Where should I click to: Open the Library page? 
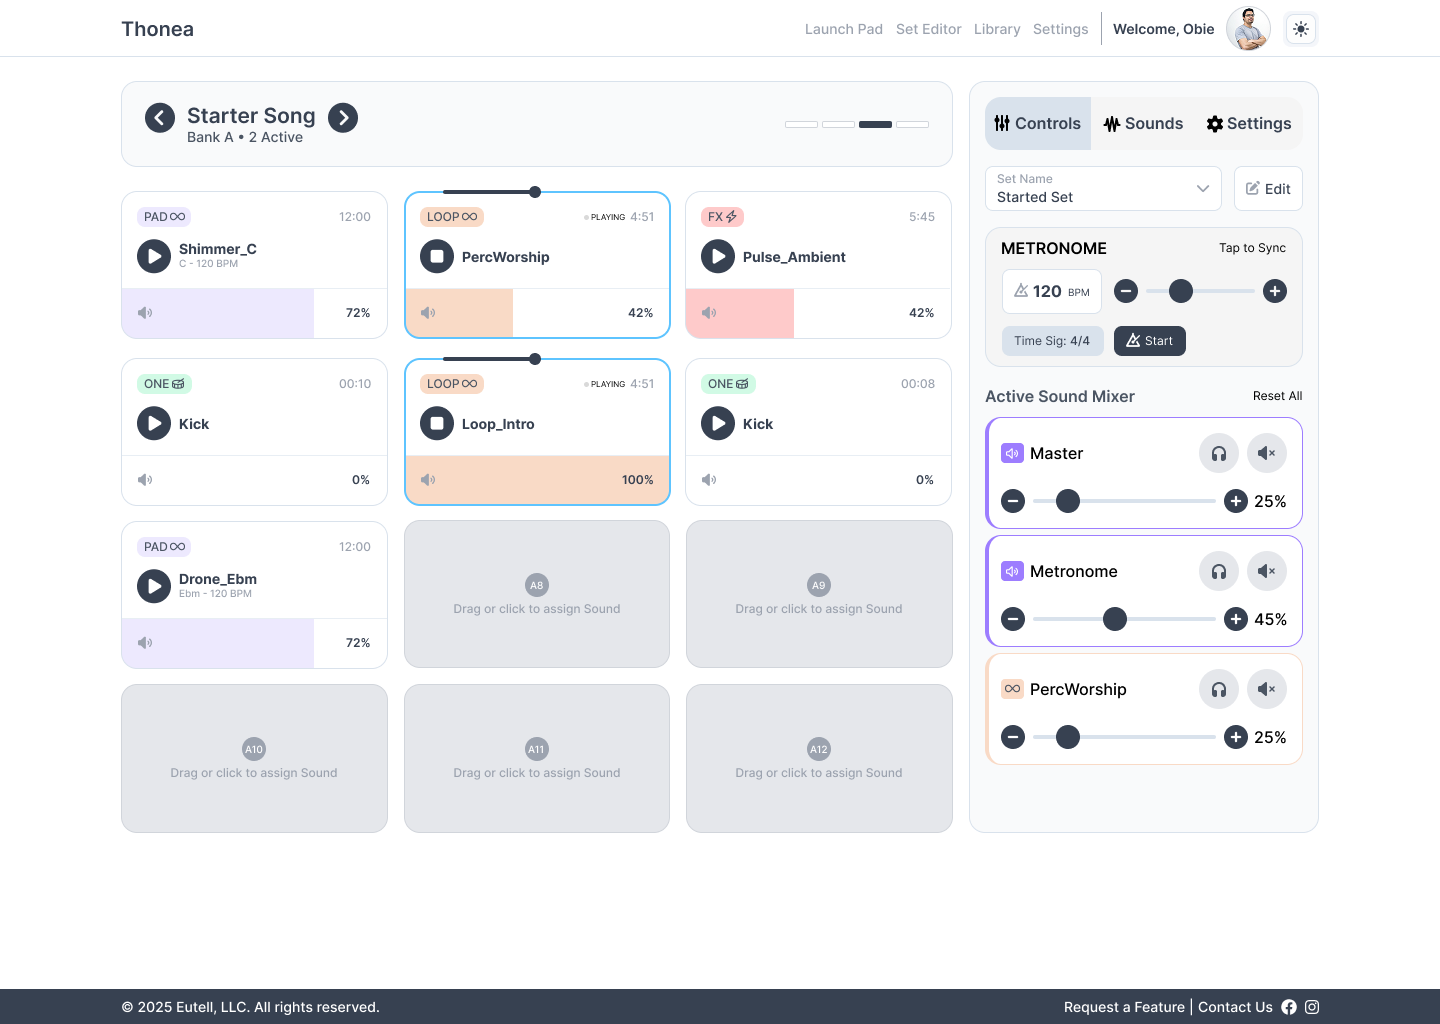pyautogui.click(x=997, y=29)
